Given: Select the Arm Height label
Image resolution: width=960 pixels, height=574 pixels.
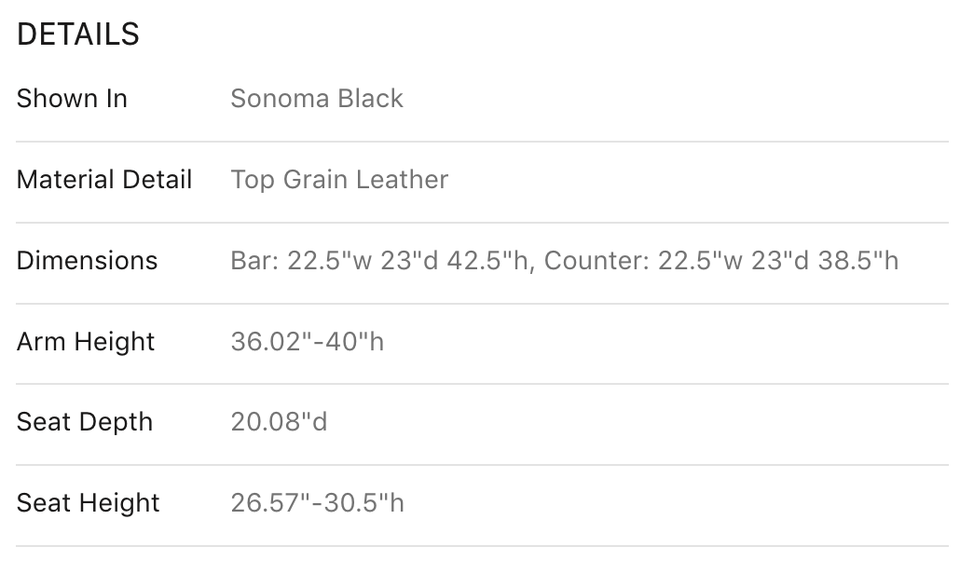Looking at the screenshot, I should 86,342.
